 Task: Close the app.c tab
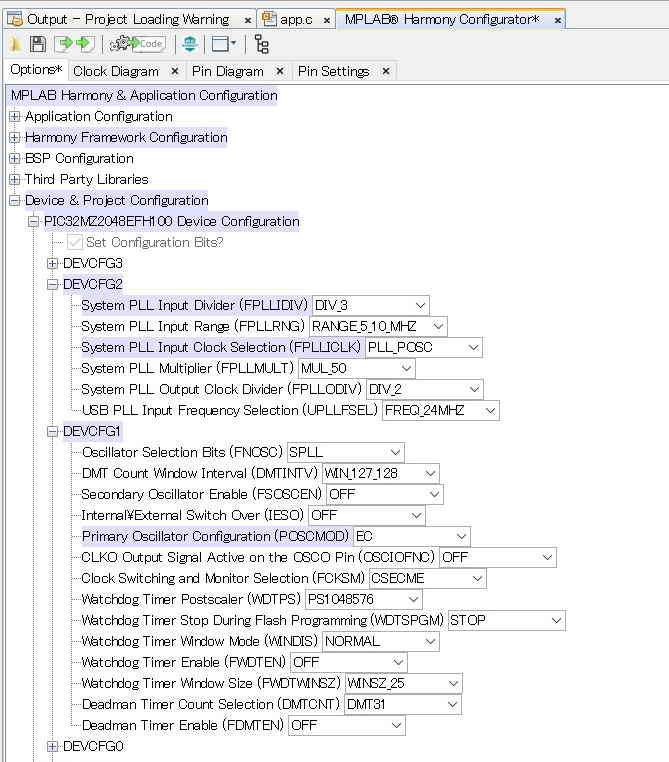tap(326, 20)
